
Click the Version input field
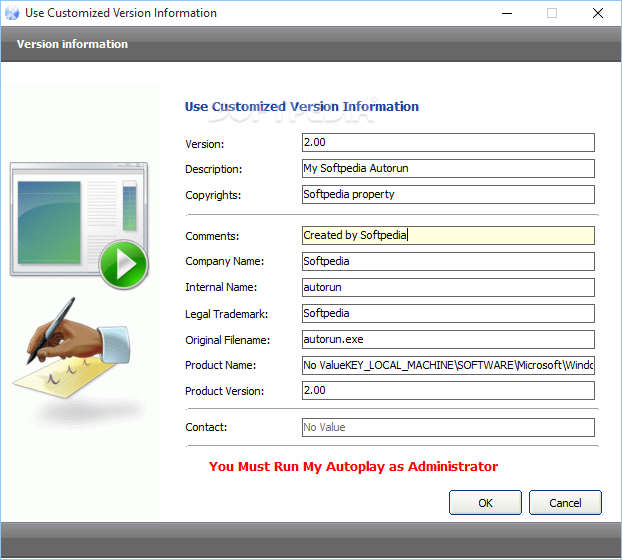tap(448, 142)
